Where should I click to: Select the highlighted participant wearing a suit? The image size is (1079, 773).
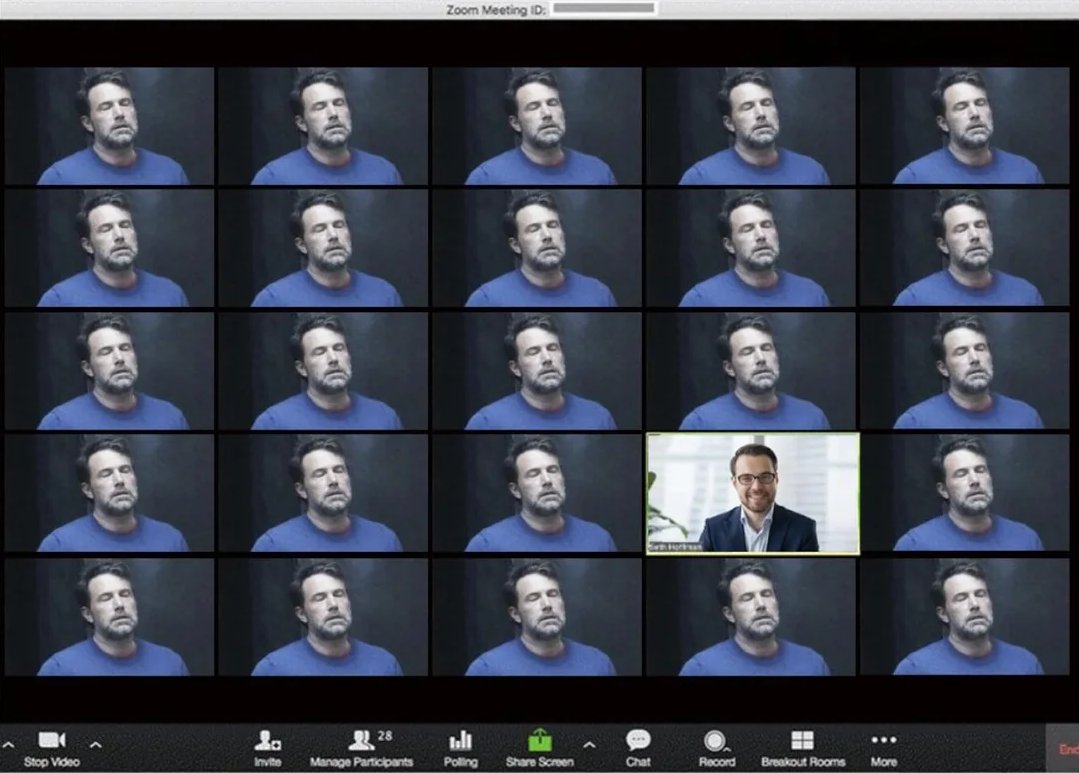(x=753, y=494)
